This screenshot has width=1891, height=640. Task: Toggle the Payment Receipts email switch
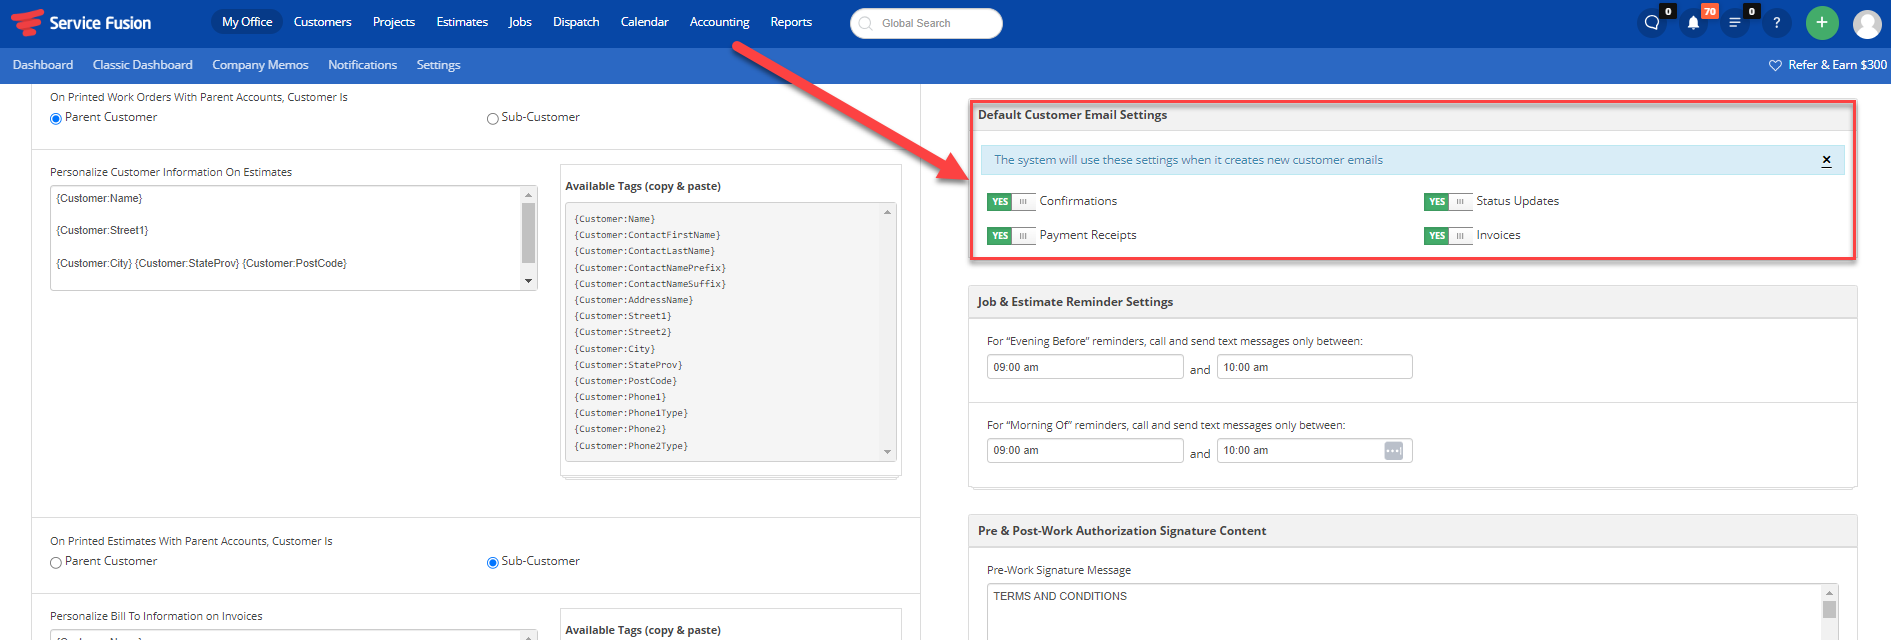click(1010, 235)
